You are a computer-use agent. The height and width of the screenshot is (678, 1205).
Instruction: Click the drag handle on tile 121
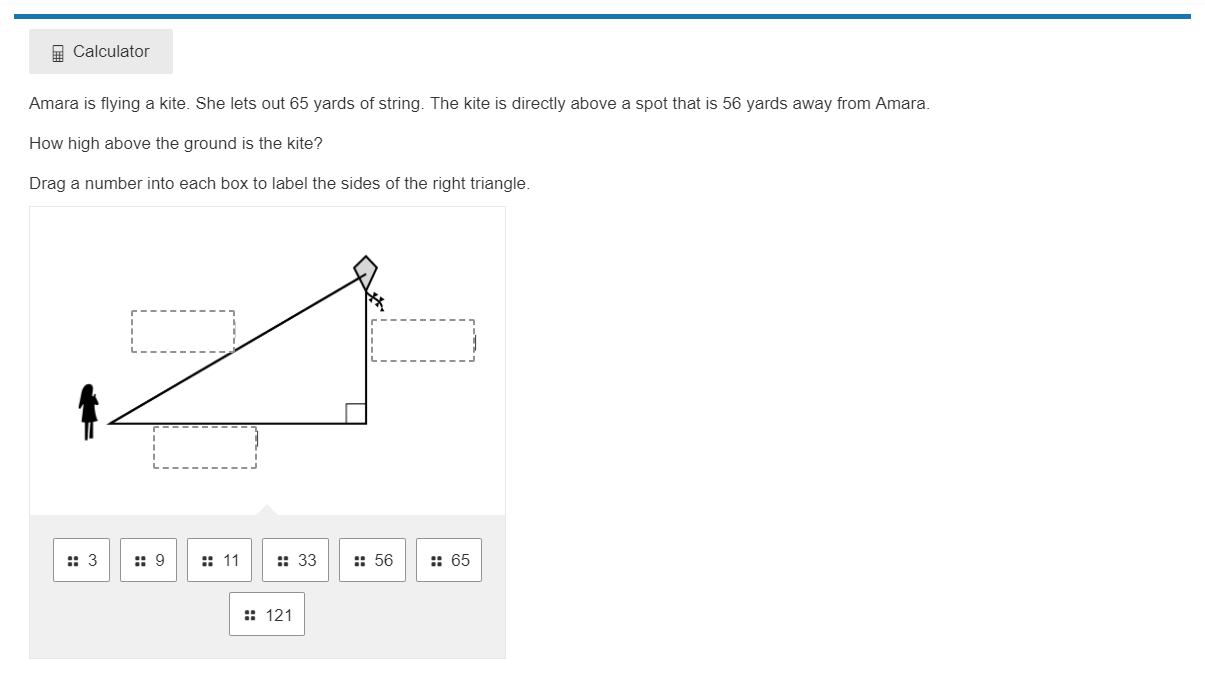click(x=250, y=616)
